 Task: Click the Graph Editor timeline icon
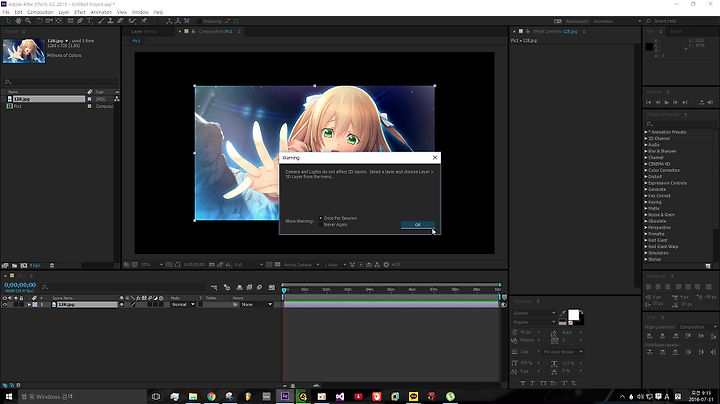click(272, 287)
